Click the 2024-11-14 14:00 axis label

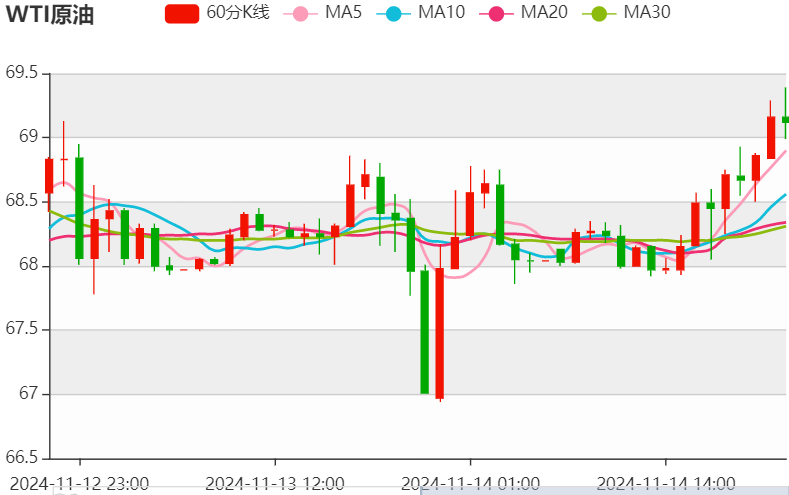click(x=666, y=484)
